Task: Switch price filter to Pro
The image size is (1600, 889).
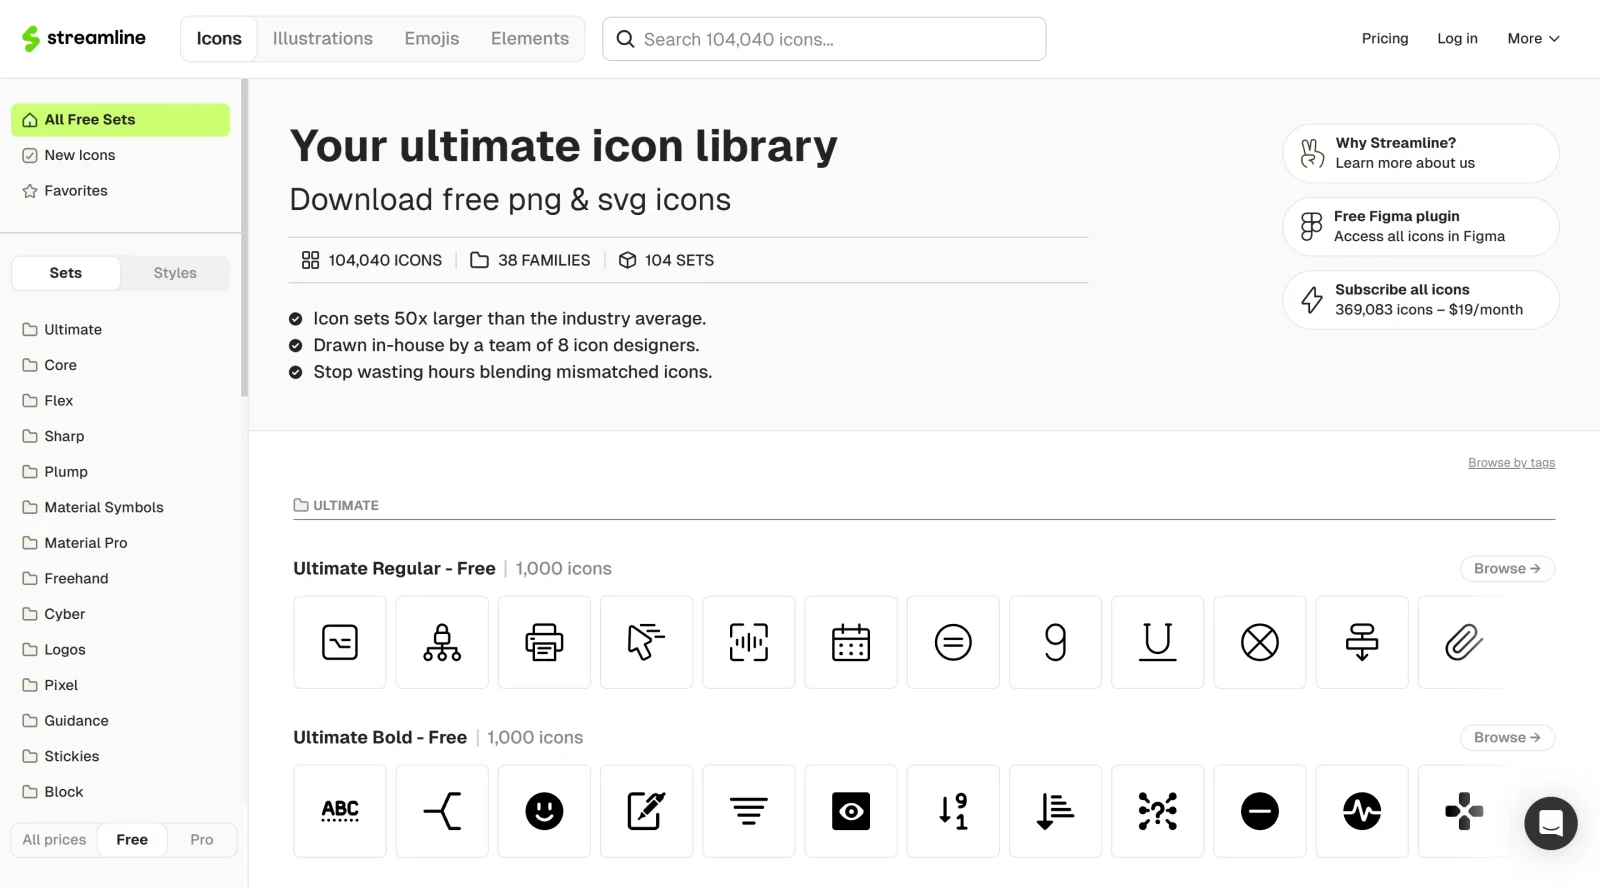Action: [202, 840]
